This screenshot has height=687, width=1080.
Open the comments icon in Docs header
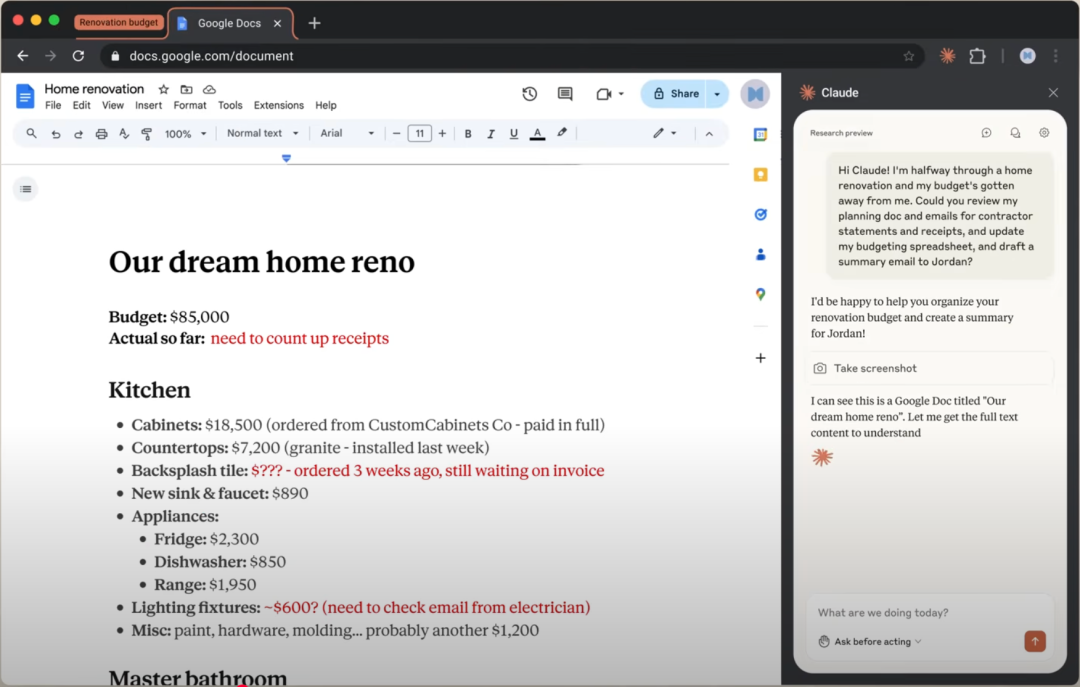[x=565, y=94]
